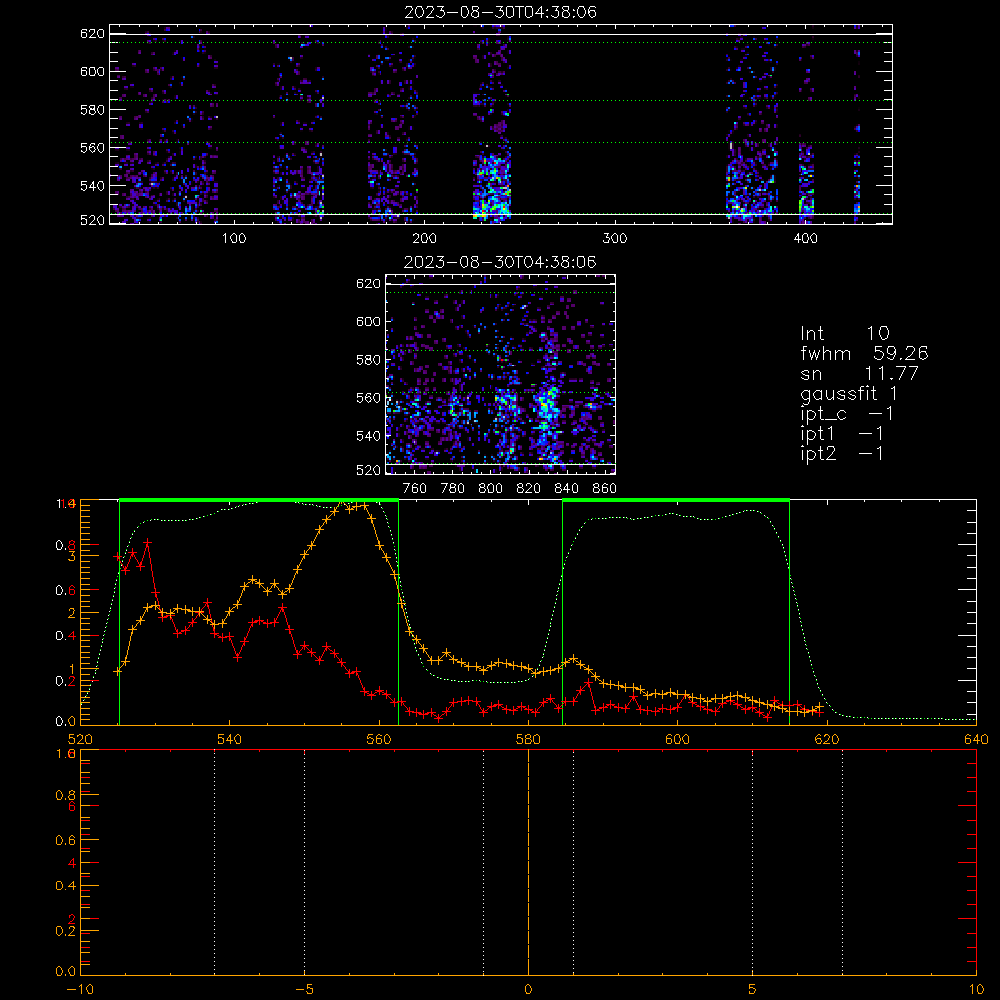Click the bright burst near 235 in top spectrogram
This screenshot has height=1000, width=1000.
pos(492,185)
